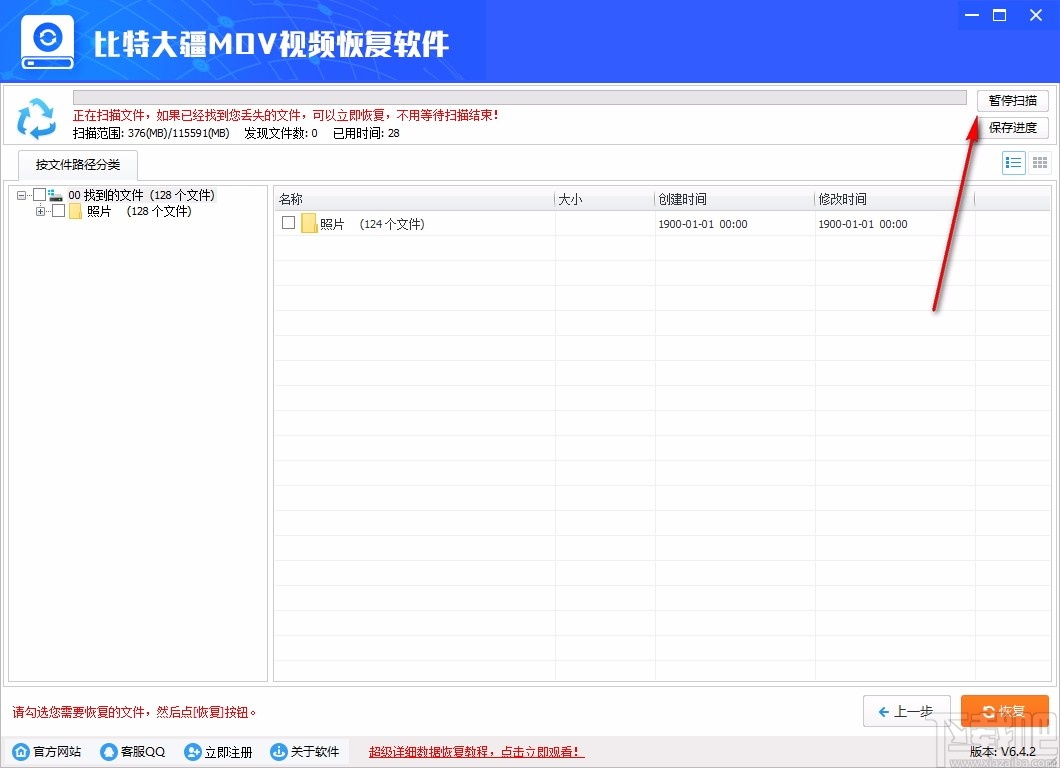Tick the checkbox for 00 找到的文件

pos(40,194)
